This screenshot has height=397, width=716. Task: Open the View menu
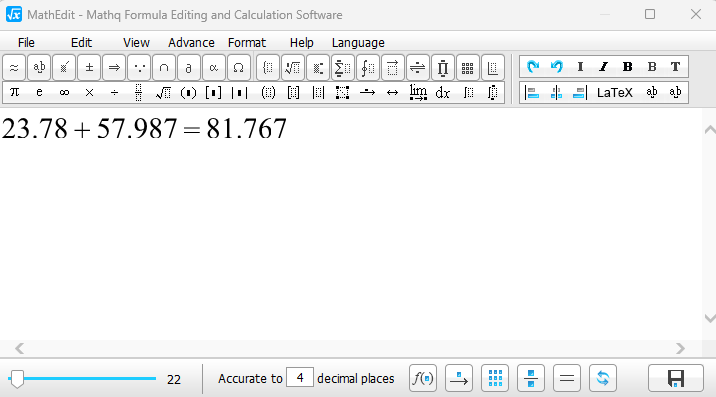pyautogui.click(x=136, y=42)
